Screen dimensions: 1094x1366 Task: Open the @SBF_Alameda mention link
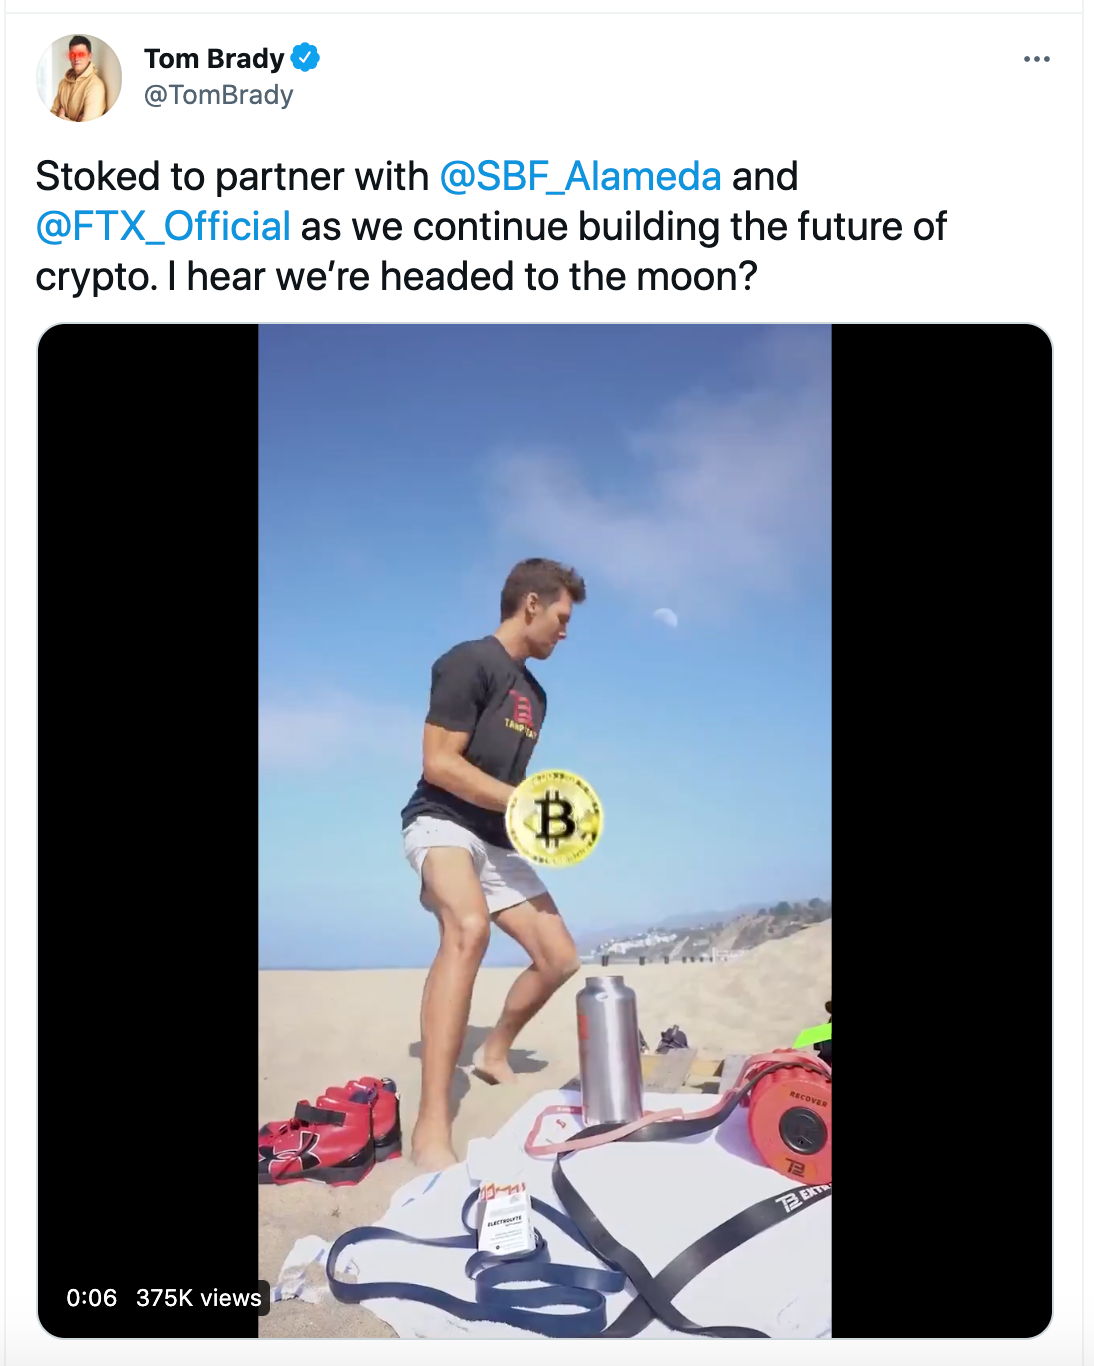coord(580,177)
